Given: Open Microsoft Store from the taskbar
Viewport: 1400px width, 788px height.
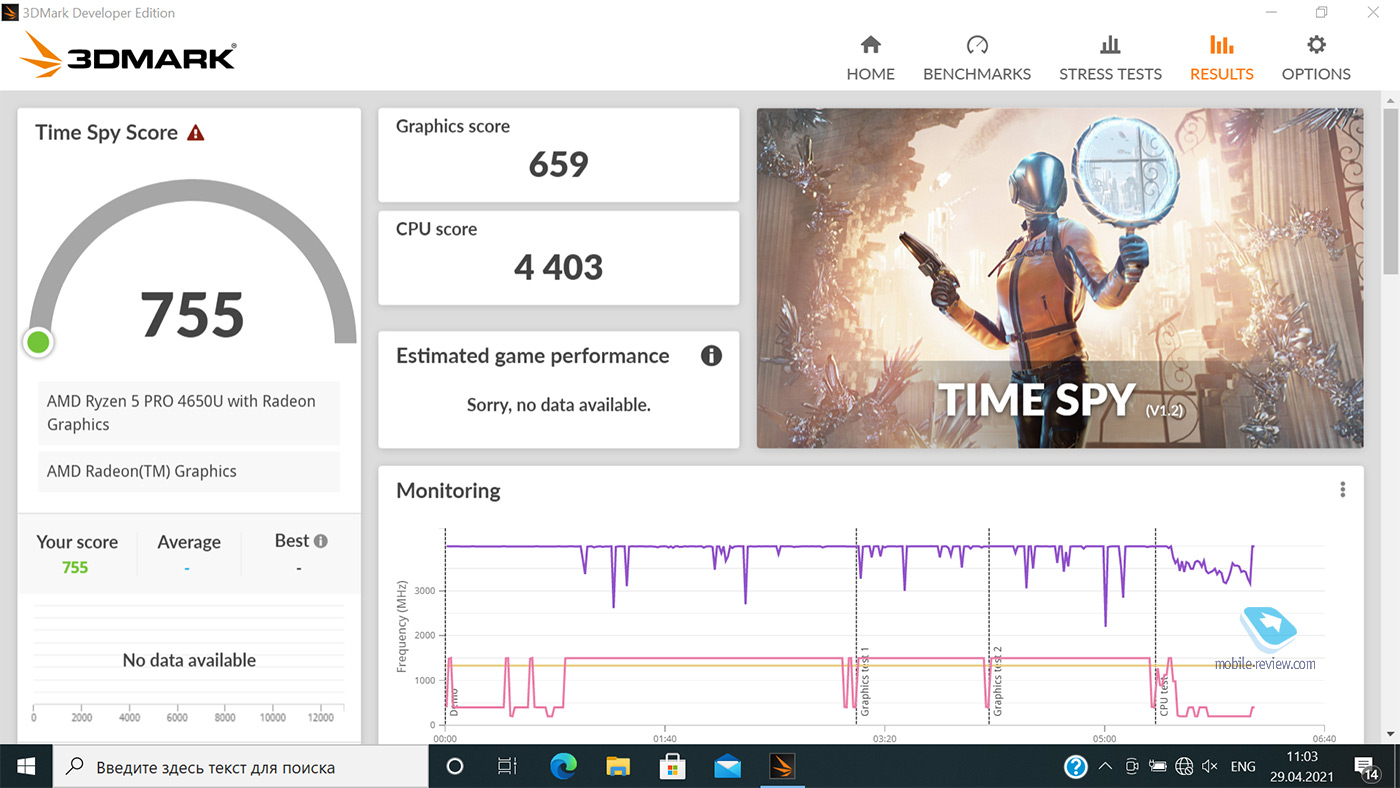Looking at the screenshot, I should coord(672,767).
